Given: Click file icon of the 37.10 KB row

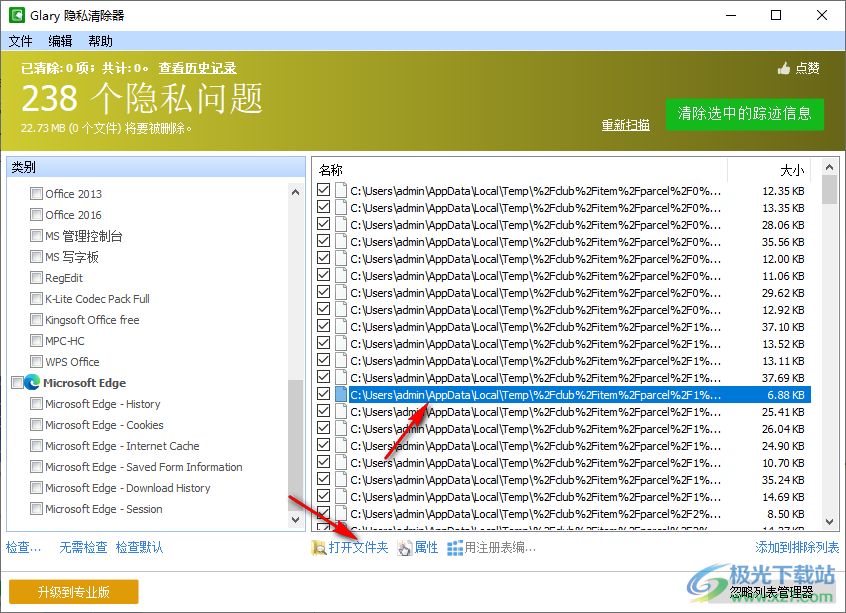Looking at the screenshot, I should pyautogui.click(x=340, y=326).
